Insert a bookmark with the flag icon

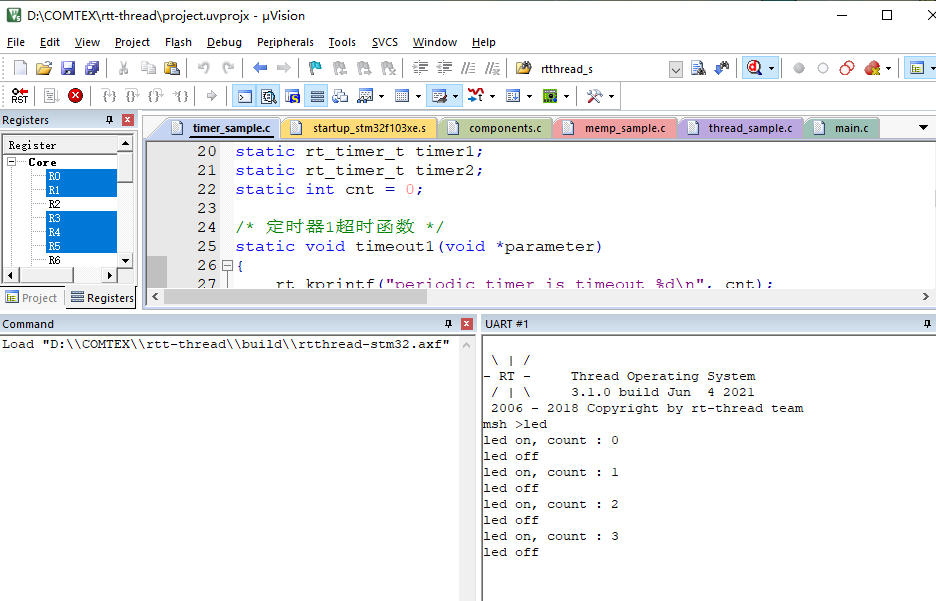tap(315, 68)
